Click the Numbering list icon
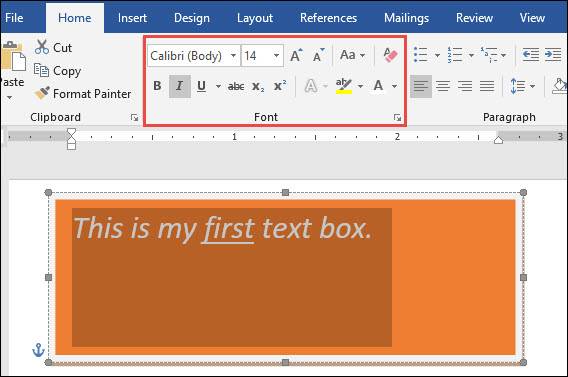 [x=455, y=55]
